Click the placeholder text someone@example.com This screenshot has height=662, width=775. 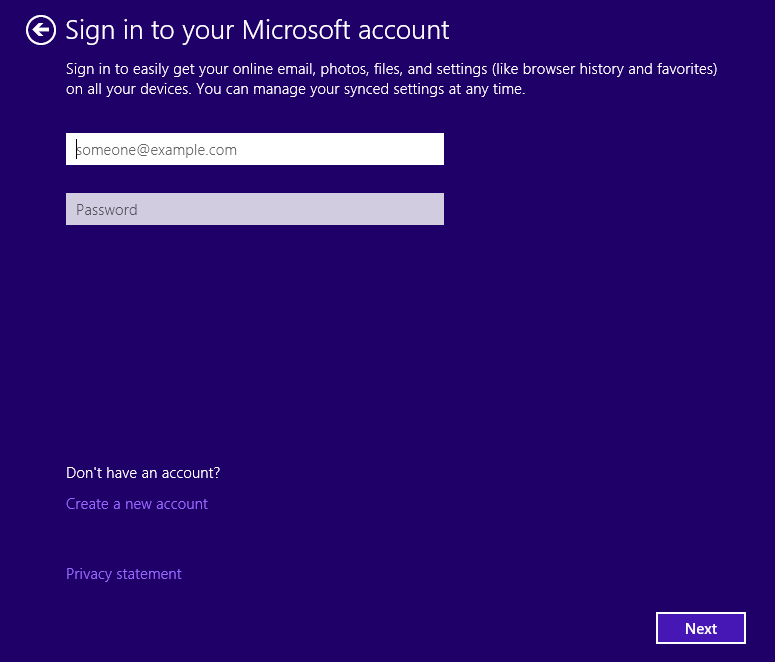coord(157,150)
